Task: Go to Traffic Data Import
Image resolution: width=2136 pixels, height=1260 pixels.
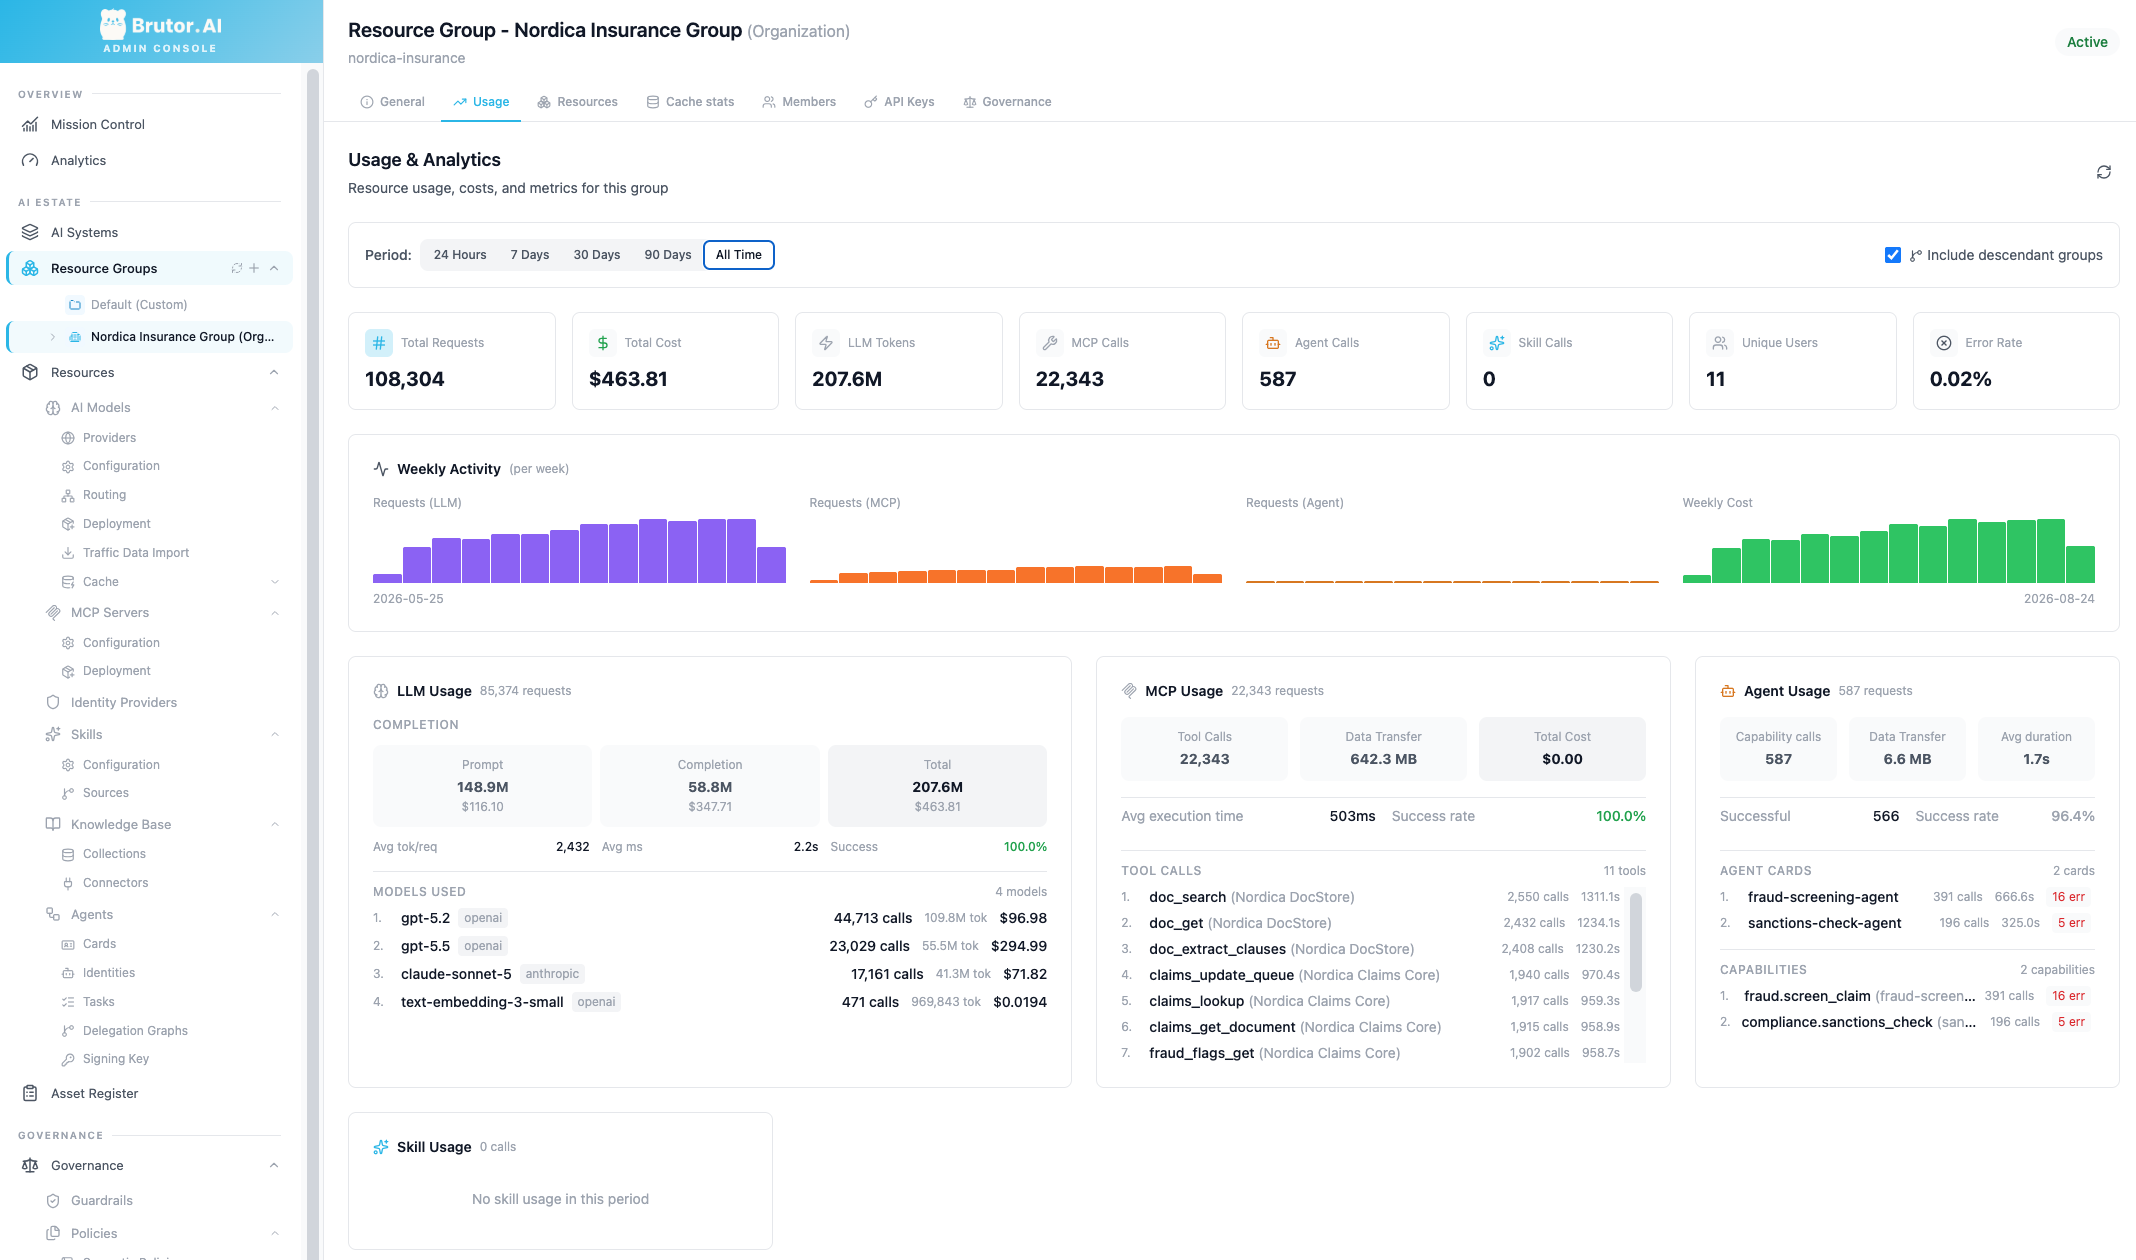Action: click(136, 553)
